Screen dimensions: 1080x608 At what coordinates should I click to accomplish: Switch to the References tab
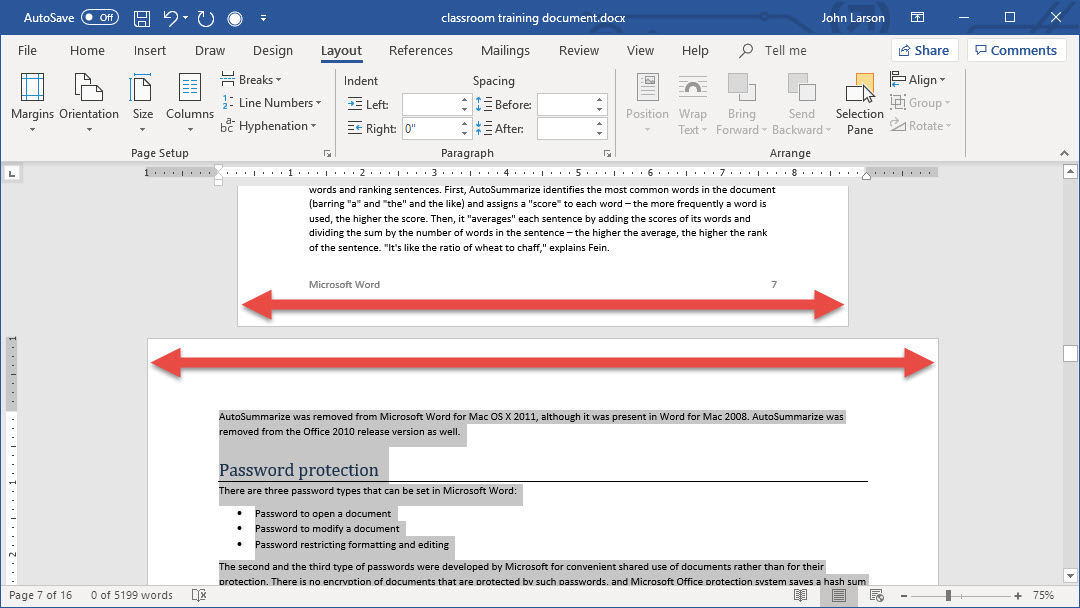(x=420, y=51)
